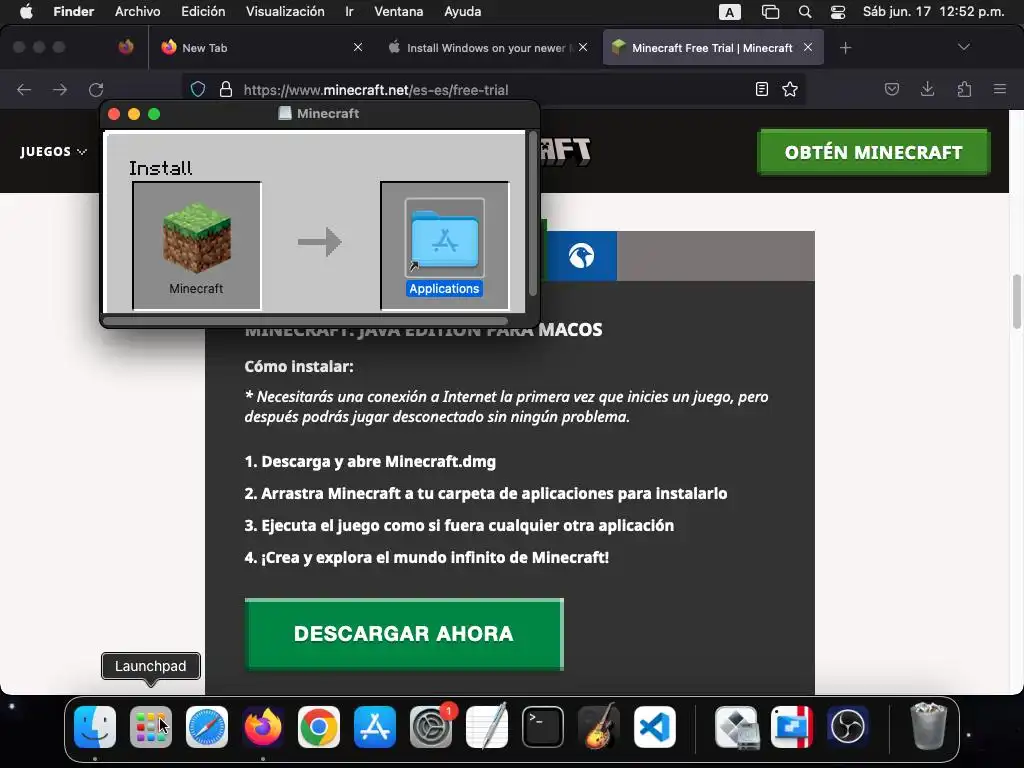Image resolution: width=1024 pixels, height=768 pixels.
Task: Open Spotlight search in menu bar
Action: (805, 12)
